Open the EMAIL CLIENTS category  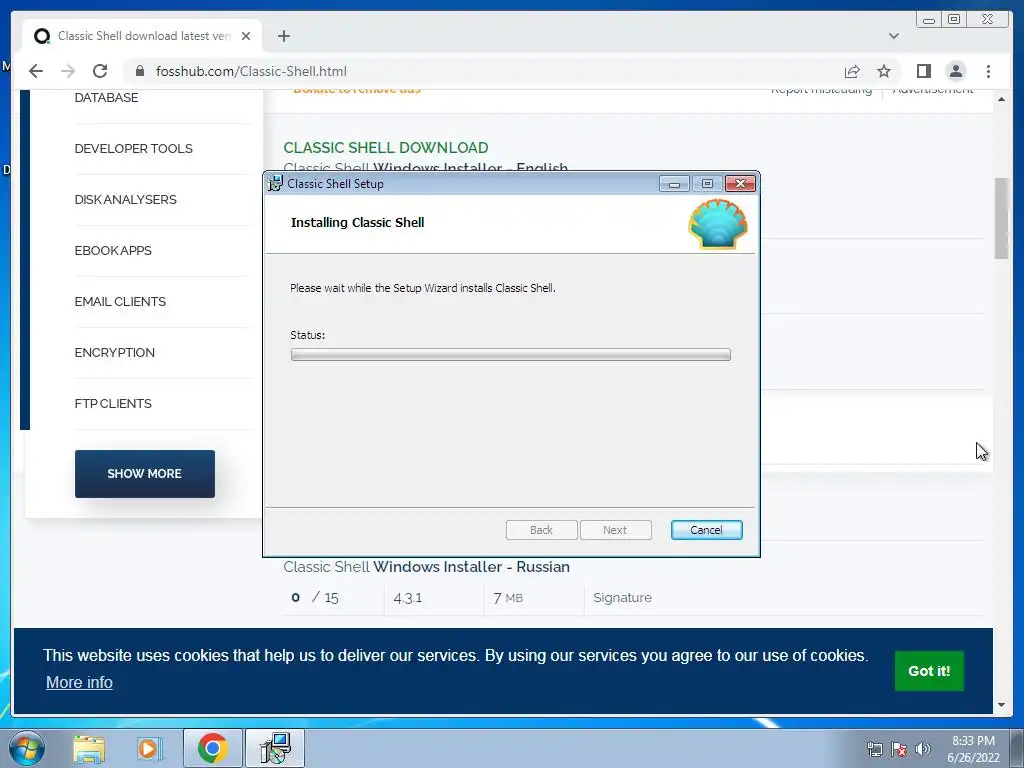tap(120, 302)
